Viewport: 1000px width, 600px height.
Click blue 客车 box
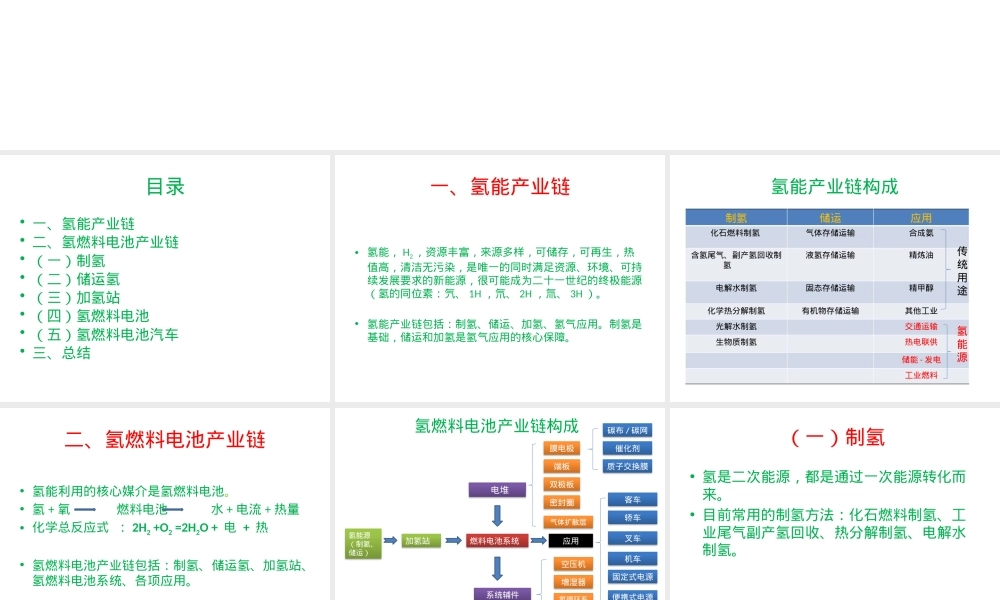pos(632,499)
